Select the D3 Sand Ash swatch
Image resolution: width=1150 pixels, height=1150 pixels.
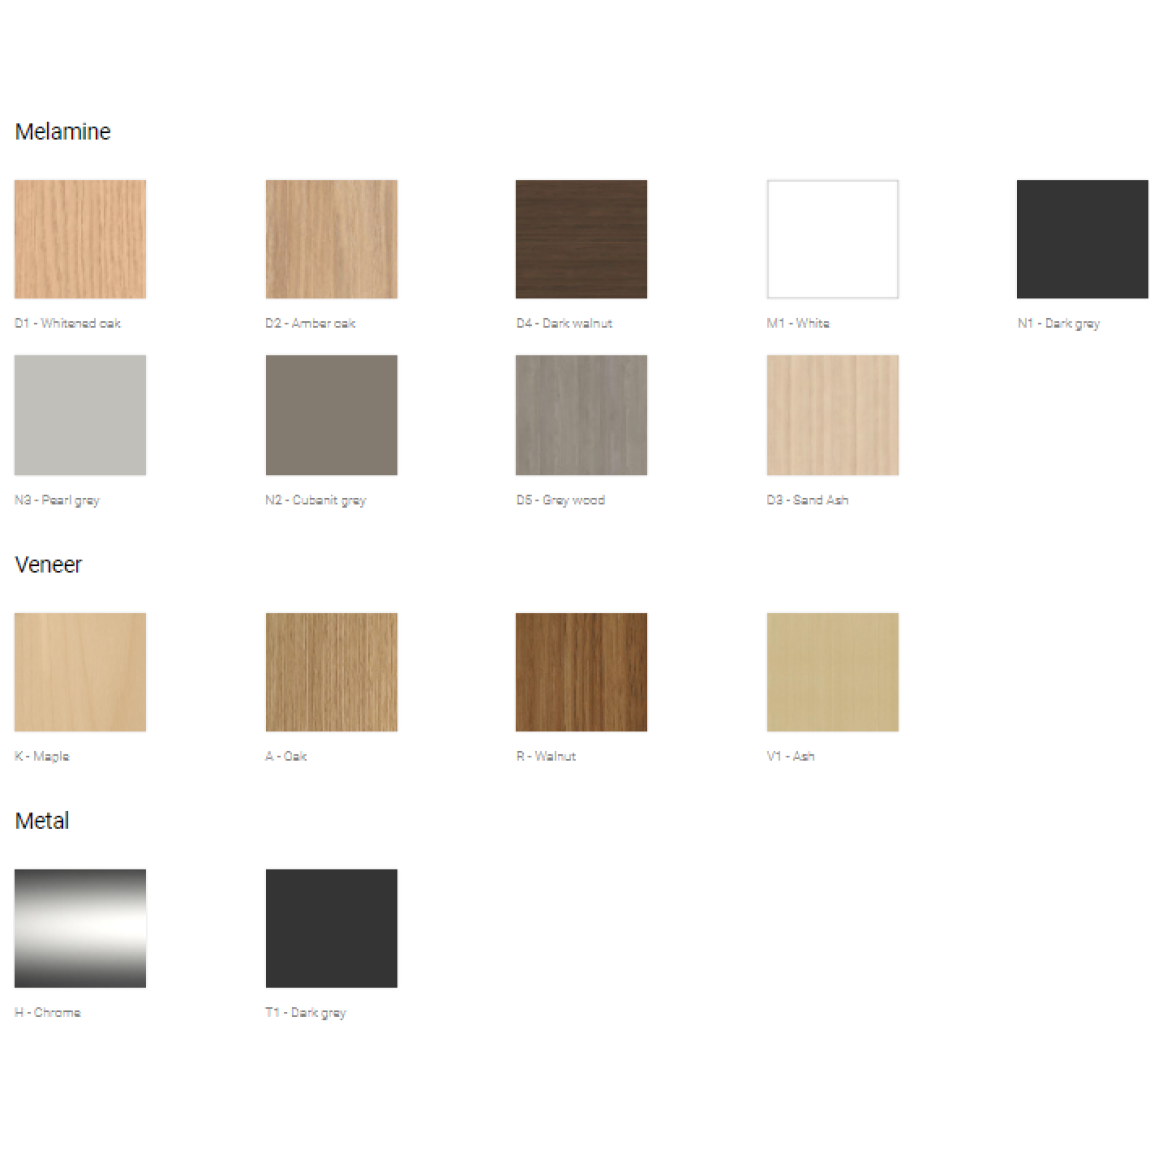(x=832, y=415)
